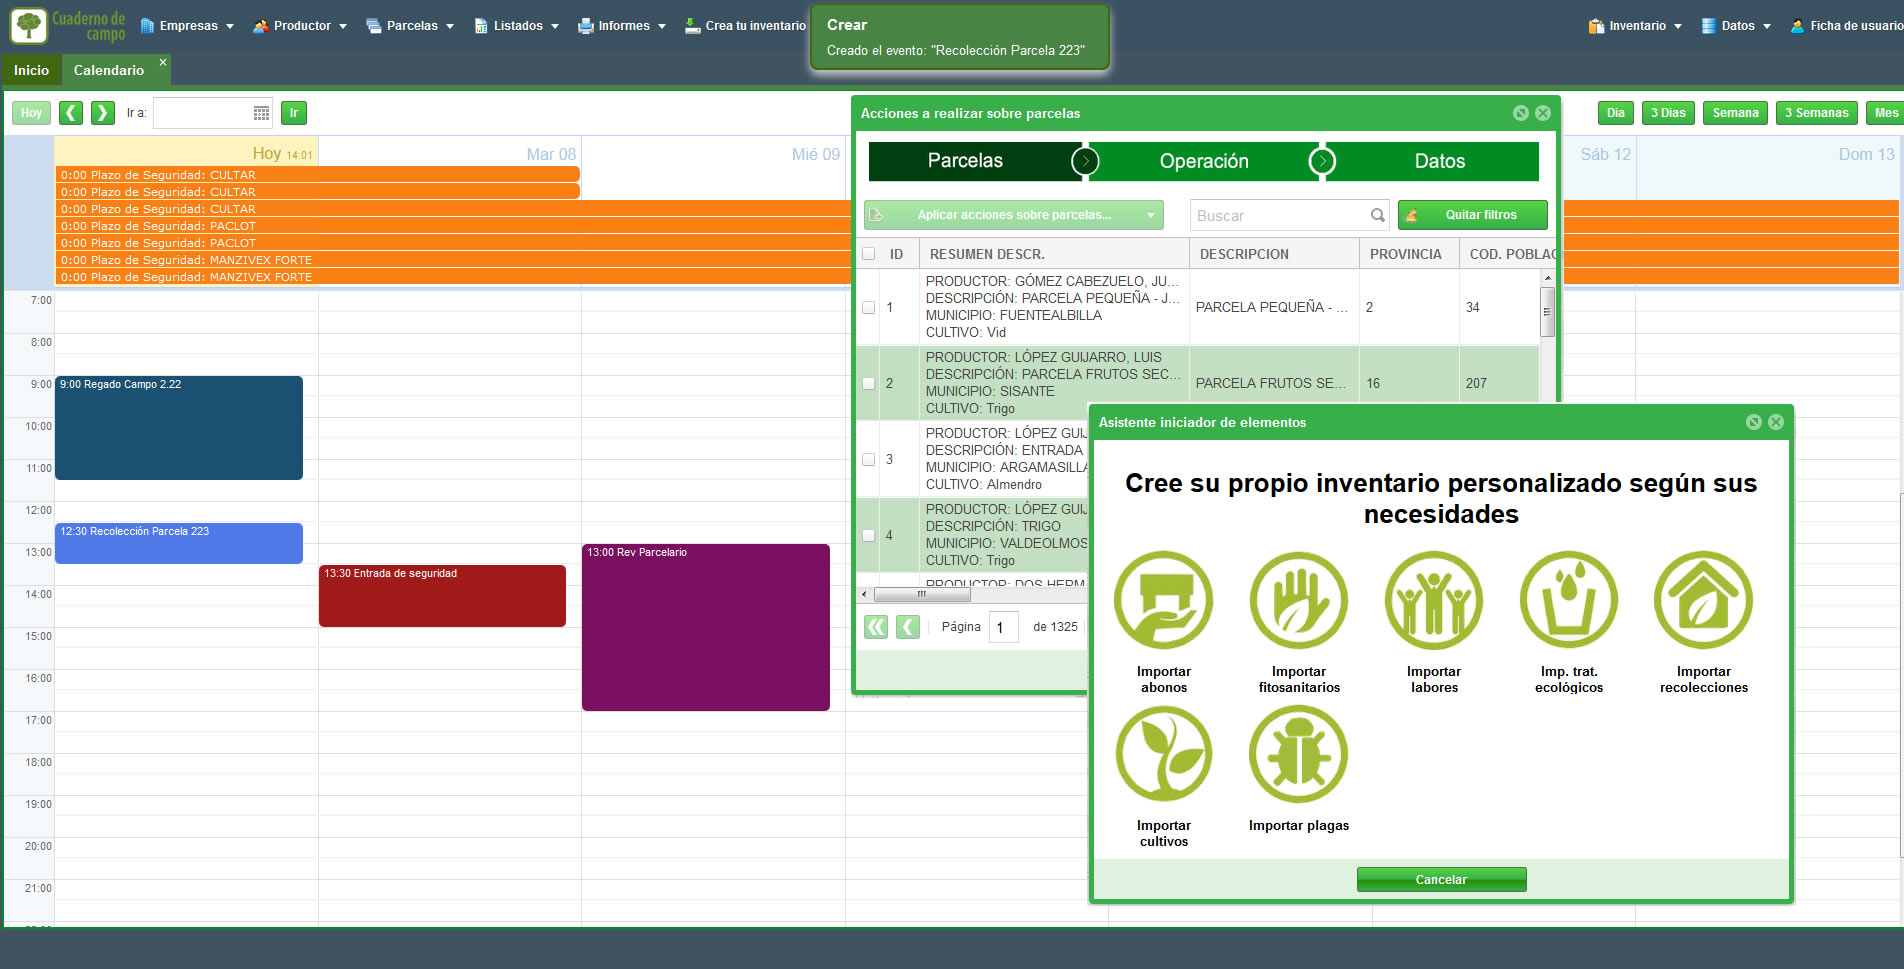The width and height of the screenshot is (1904, 969).
Task: Click the Ir button
Action: [294, 113]
